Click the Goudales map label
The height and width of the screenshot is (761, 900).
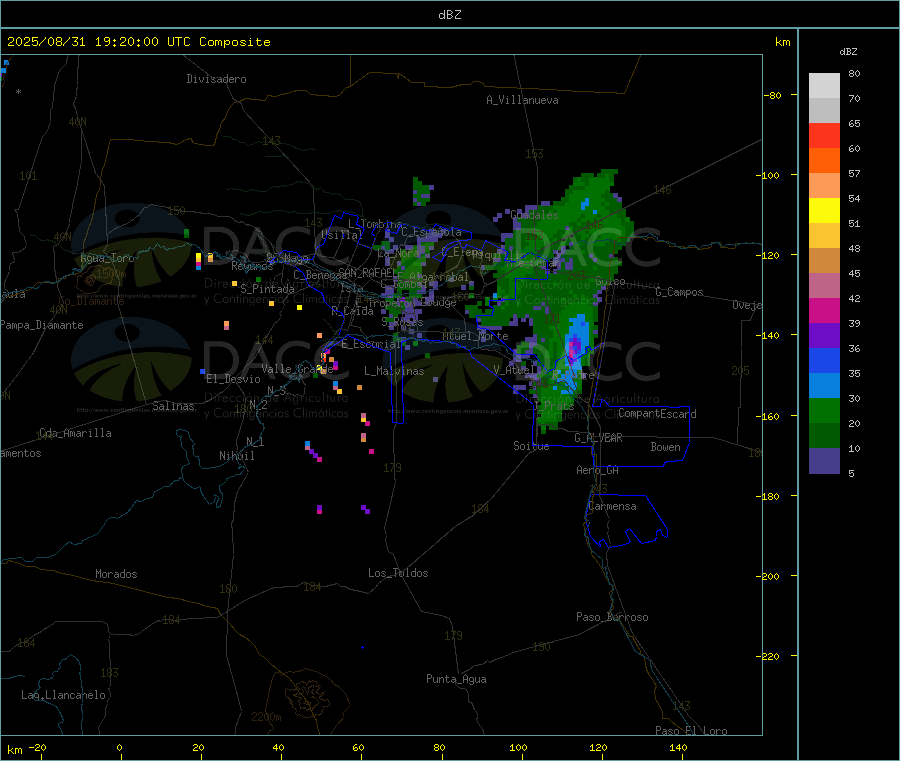(x=534, y=215)
